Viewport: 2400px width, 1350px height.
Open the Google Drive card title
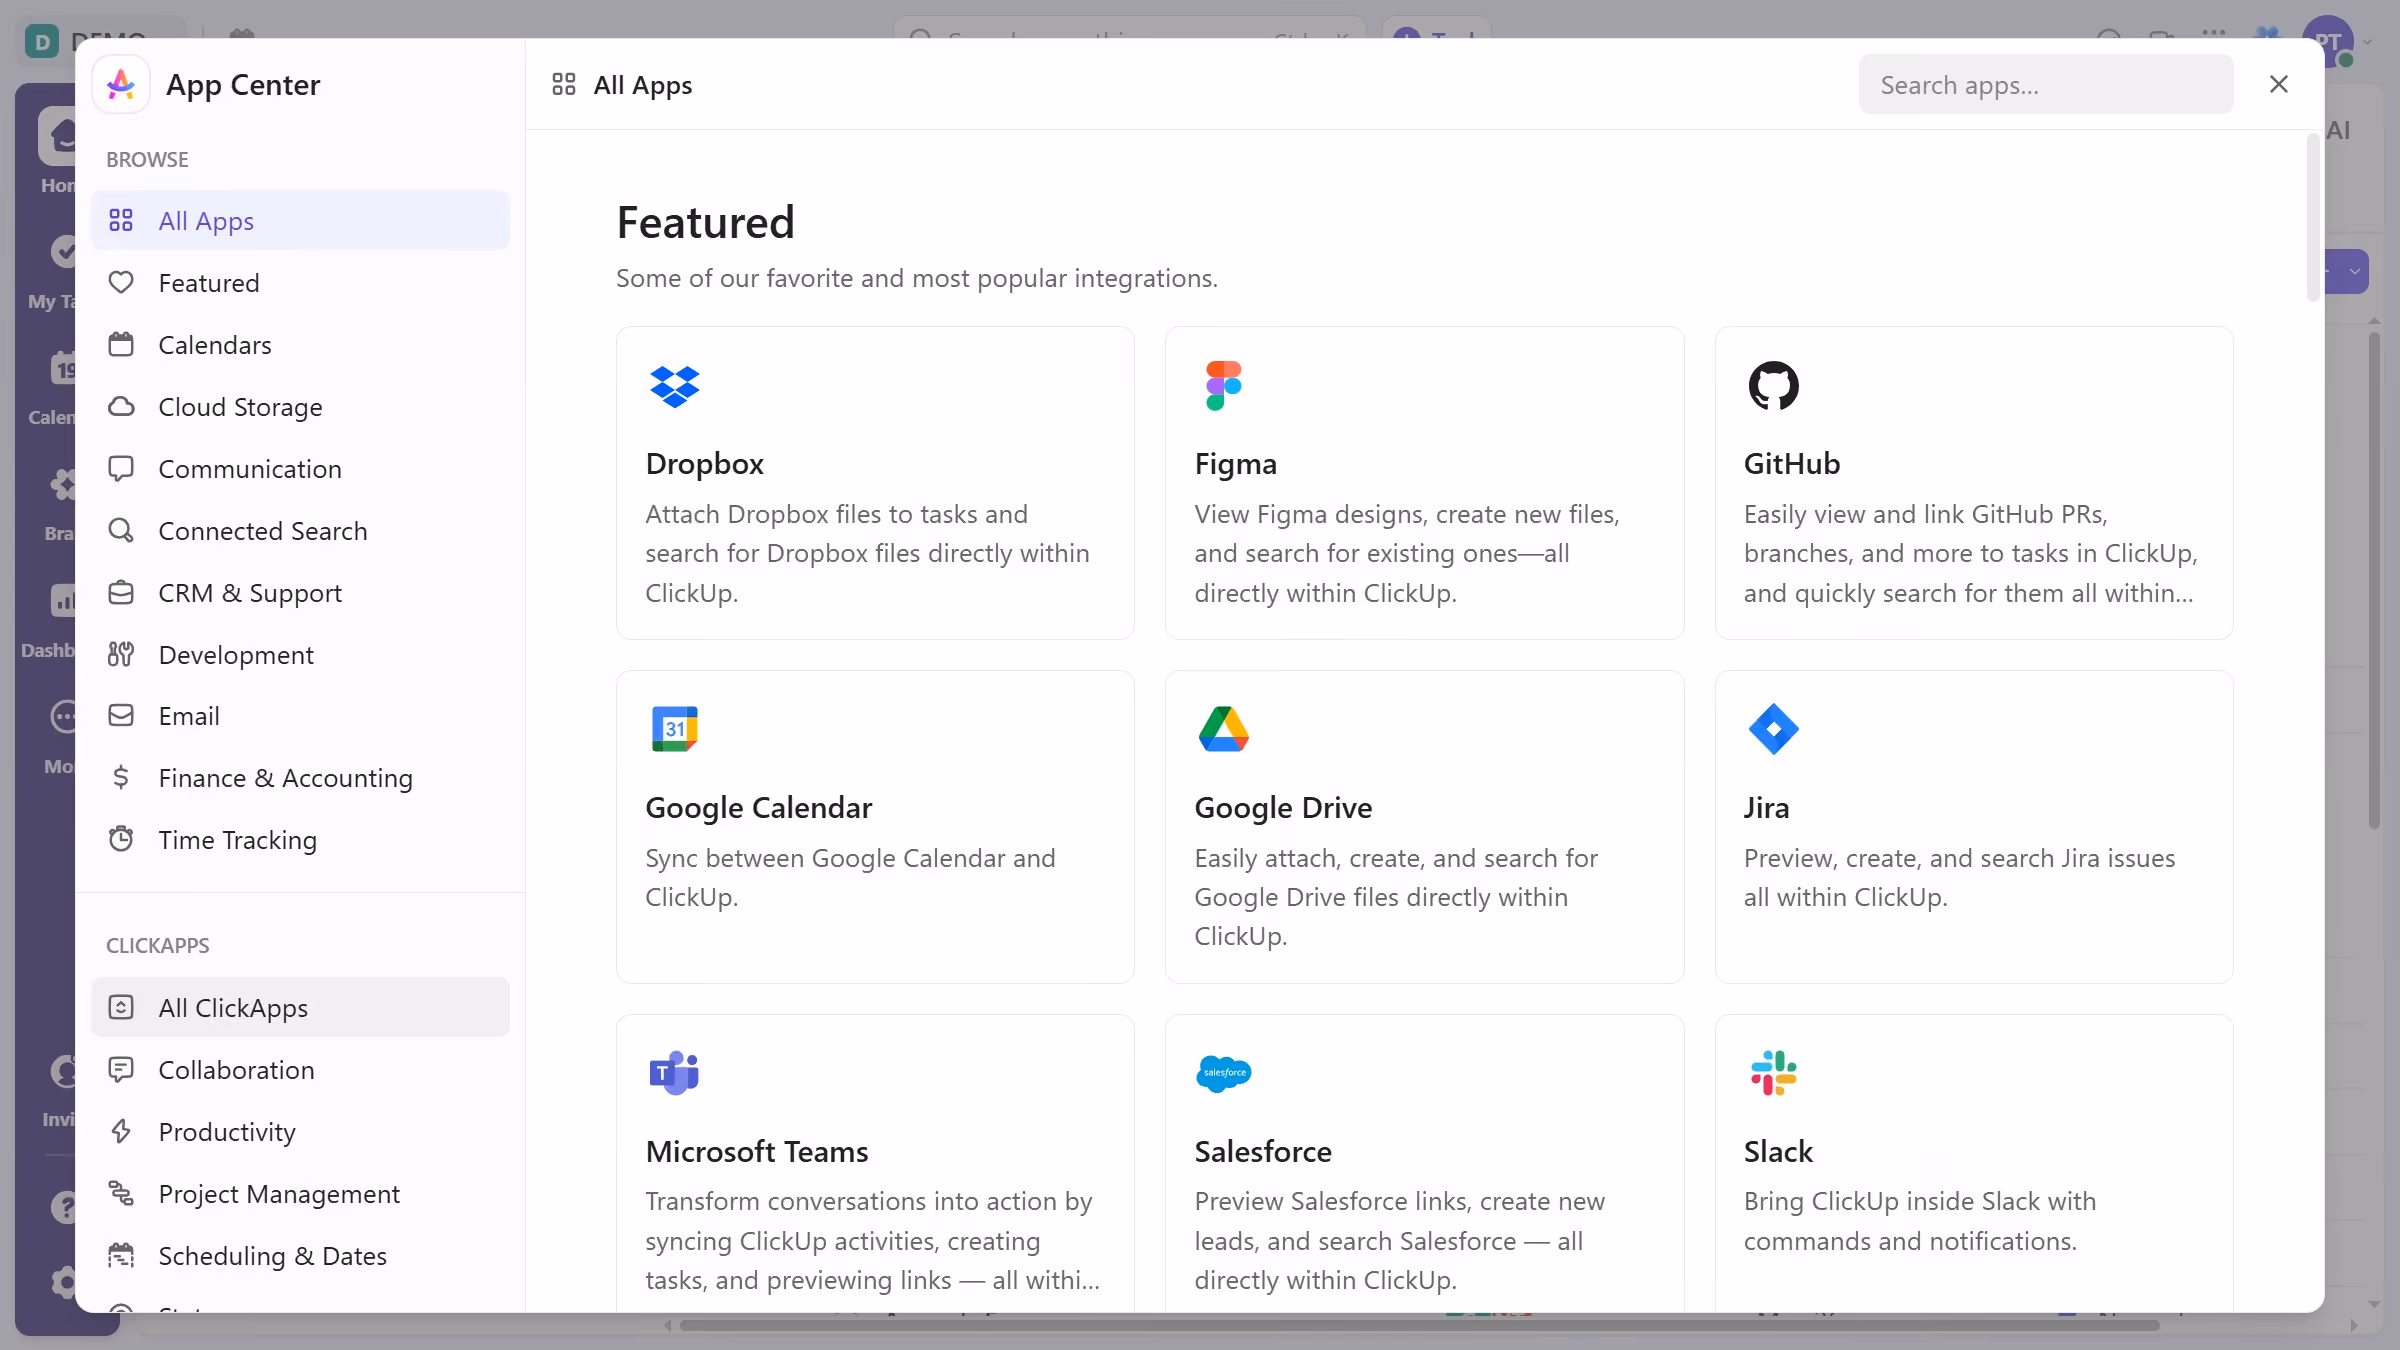point(1283,808)
